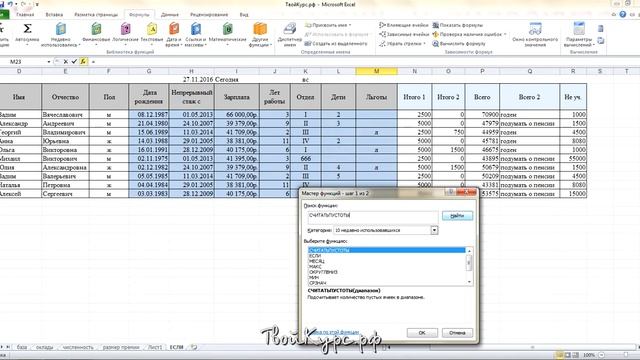Image resolution: width=640 pixels, height=360 pixels.
Task: Click cell with salary 66 000,00р
Action: pos(237,115)
